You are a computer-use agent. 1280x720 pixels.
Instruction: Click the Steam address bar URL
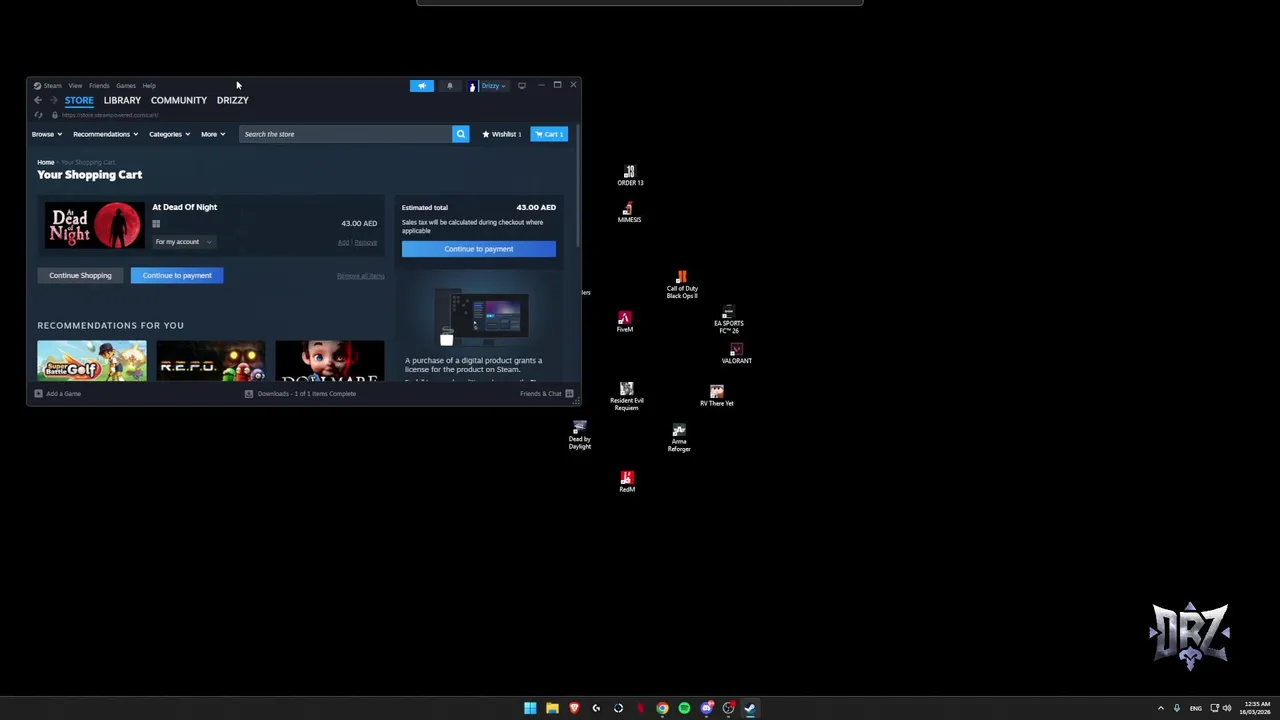[110, 115]
